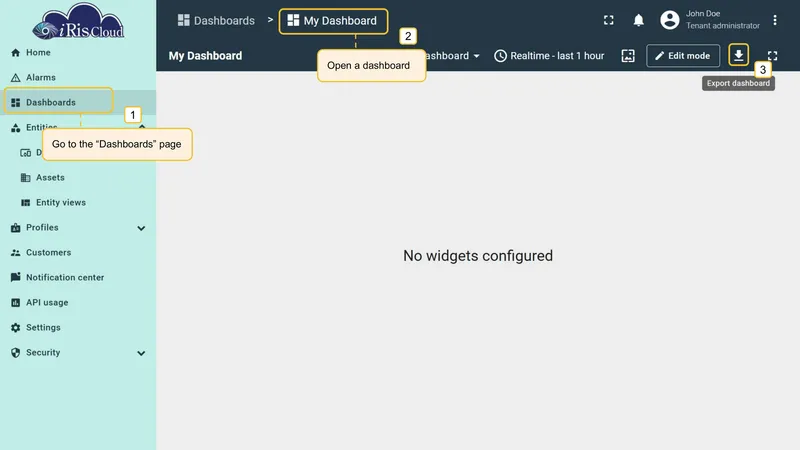Image resolution: width=800 pixels, height=450 pixels.
Task: Click the John Doe name text
Action: click(x=703, y=14)
